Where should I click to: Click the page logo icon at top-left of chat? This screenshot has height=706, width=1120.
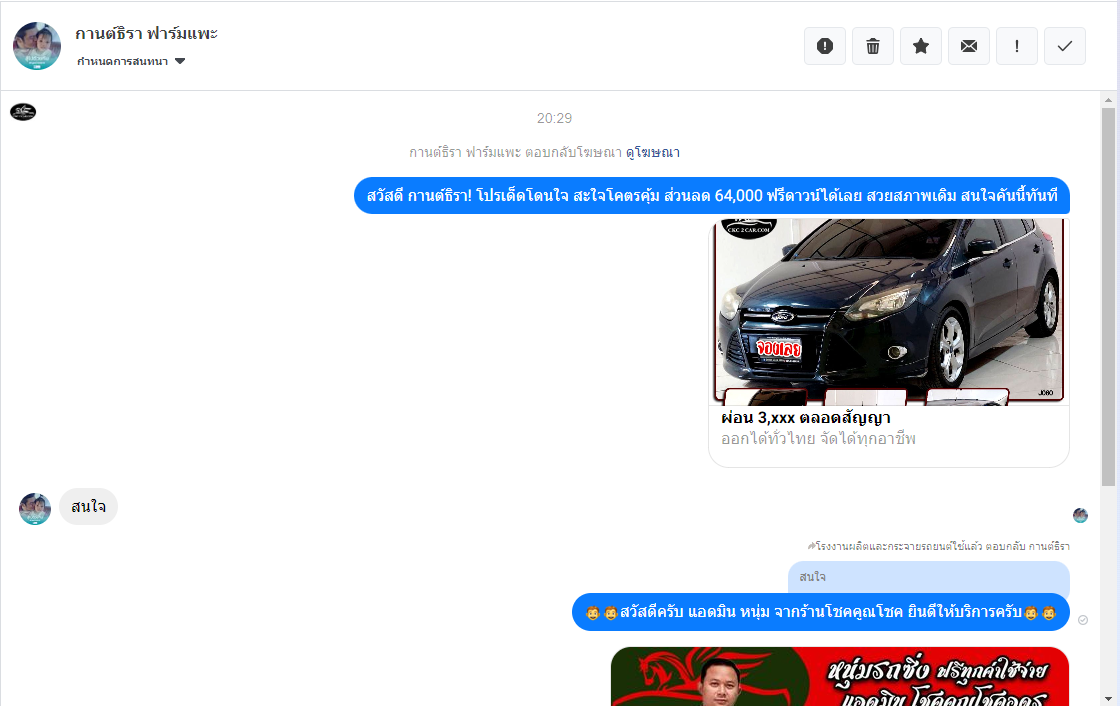point(23,112)
